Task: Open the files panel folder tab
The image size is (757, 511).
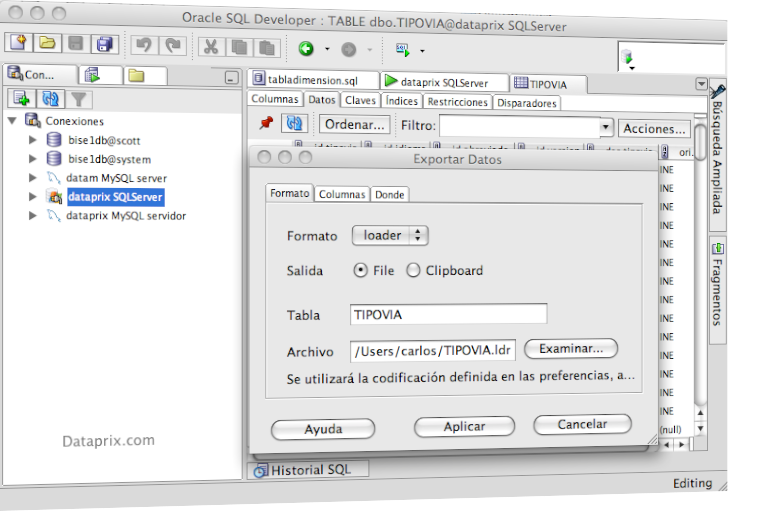Action: pos(136,76)
